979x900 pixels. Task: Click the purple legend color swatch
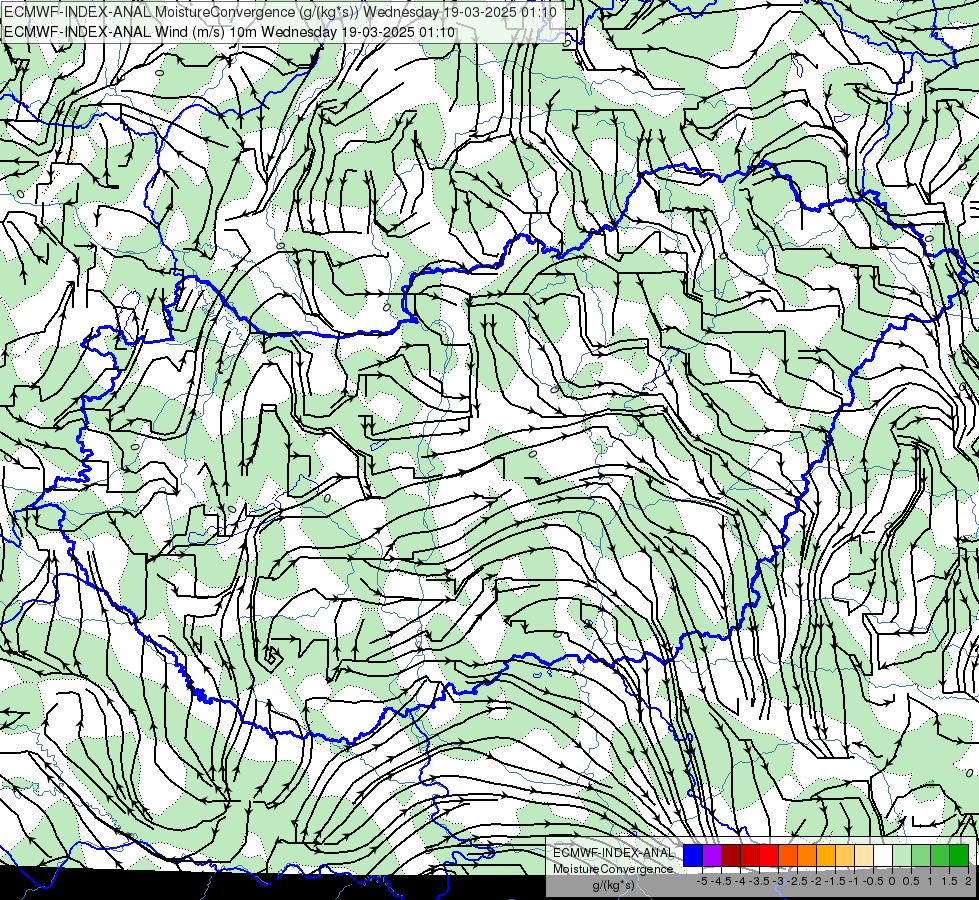(x=712, y=855)
